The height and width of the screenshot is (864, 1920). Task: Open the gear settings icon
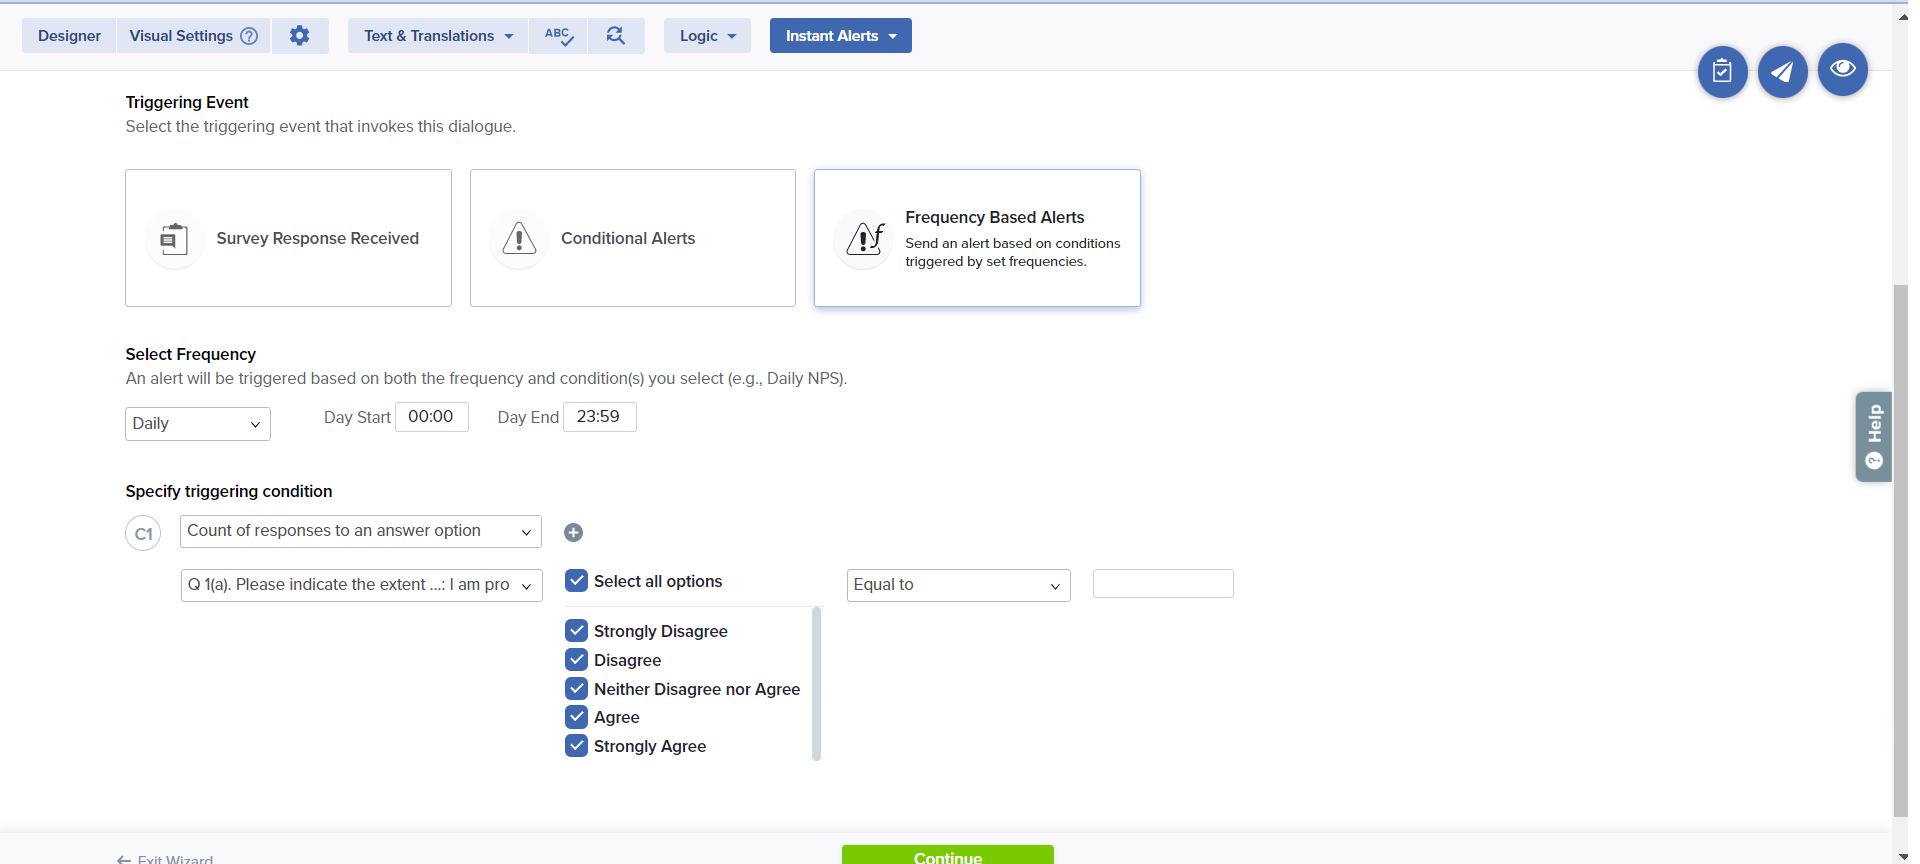pos(299,36)
